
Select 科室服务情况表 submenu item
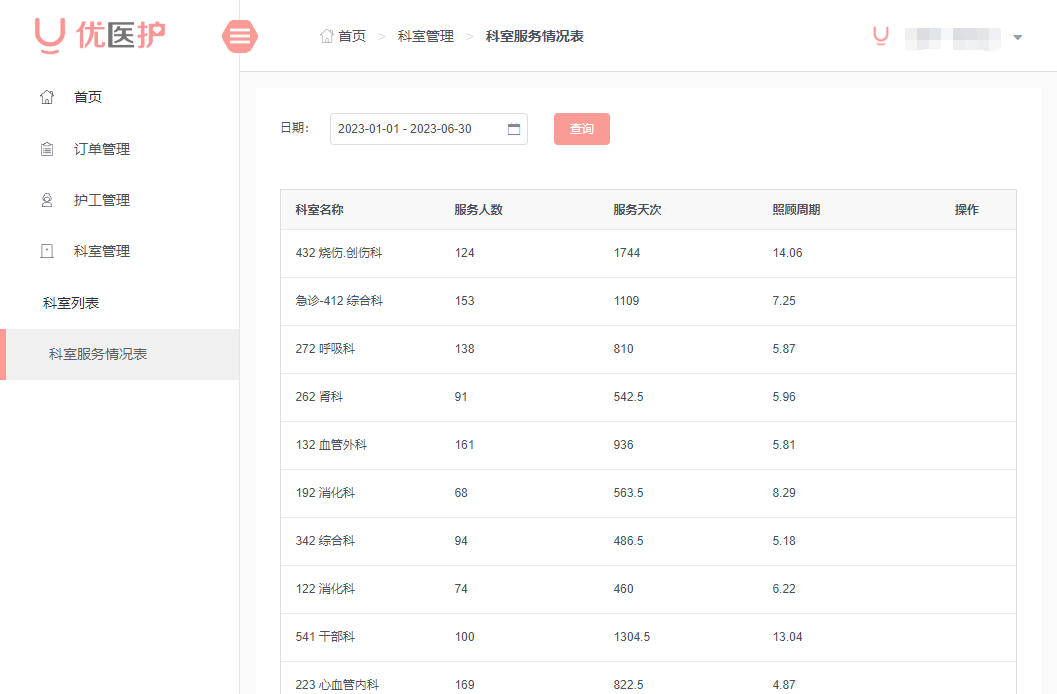(119, 354)
